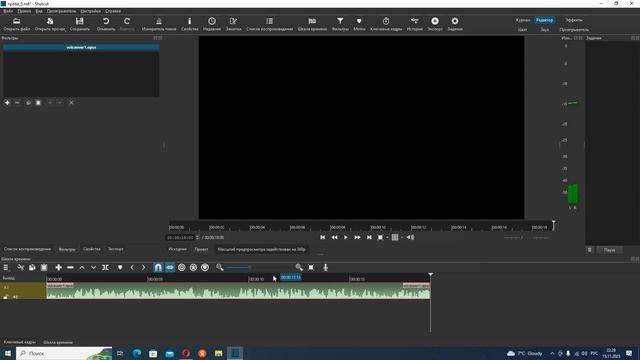Open the History toolbar icon
This screenshot has height=360, width=640.
tap(415, 21)
